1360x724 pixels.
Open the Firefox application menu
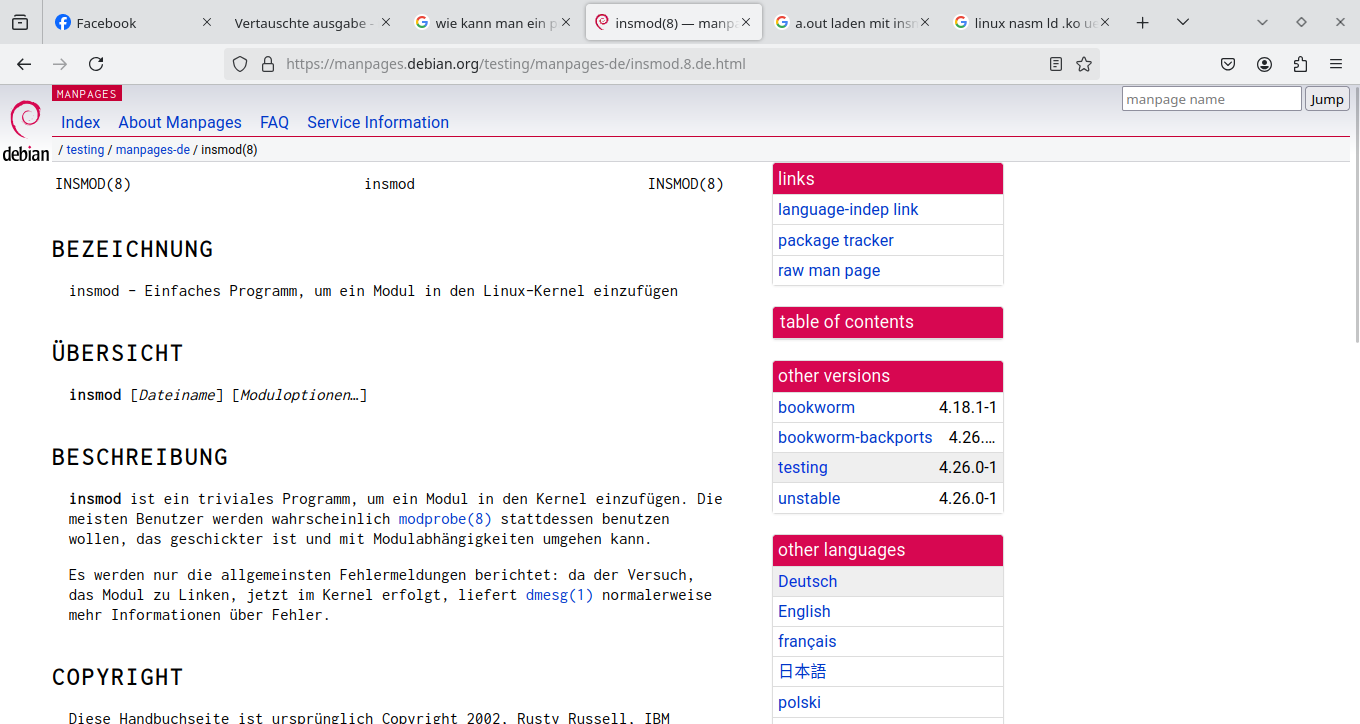click(x=1336, y=64)
